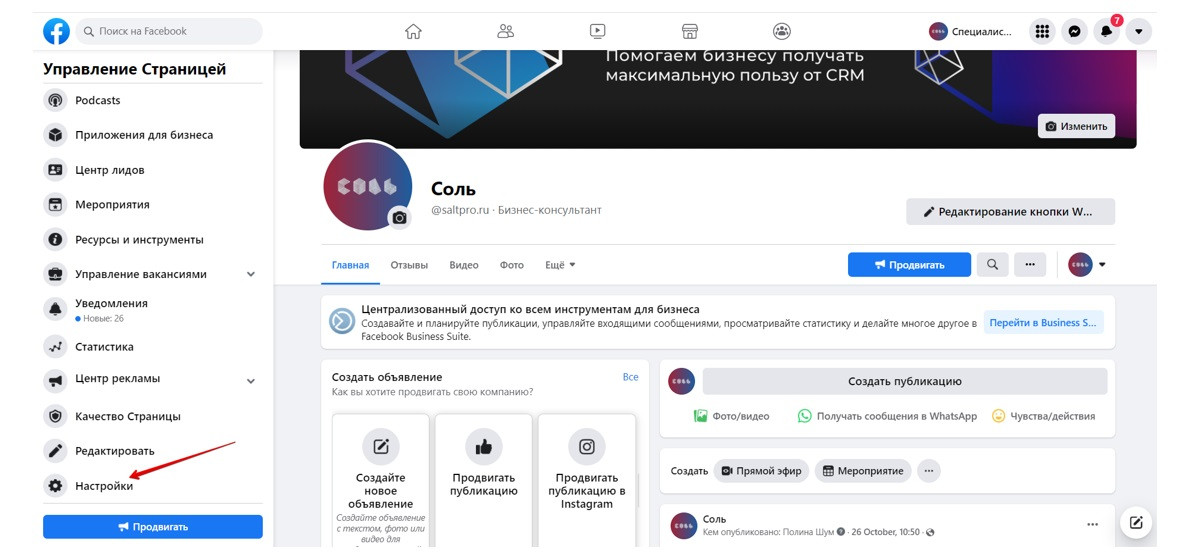Open the Ещё tab dropdown

(x=560, y=265)
